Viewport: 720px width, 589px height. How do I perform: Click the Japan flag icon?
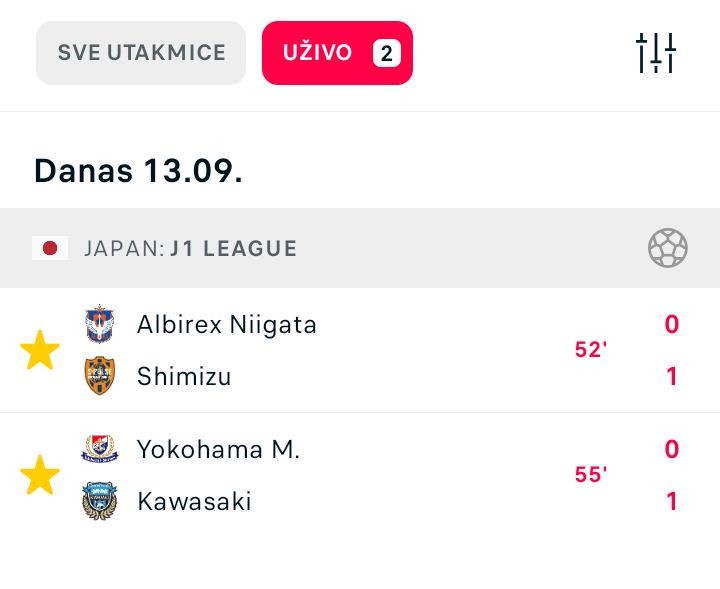click(x=50, y=248)
